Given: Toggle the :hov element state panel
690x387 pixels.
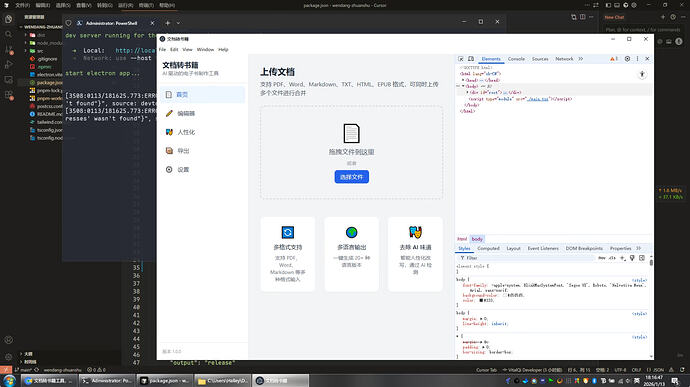Looking at the screenshot, I should tap(602, 258).
